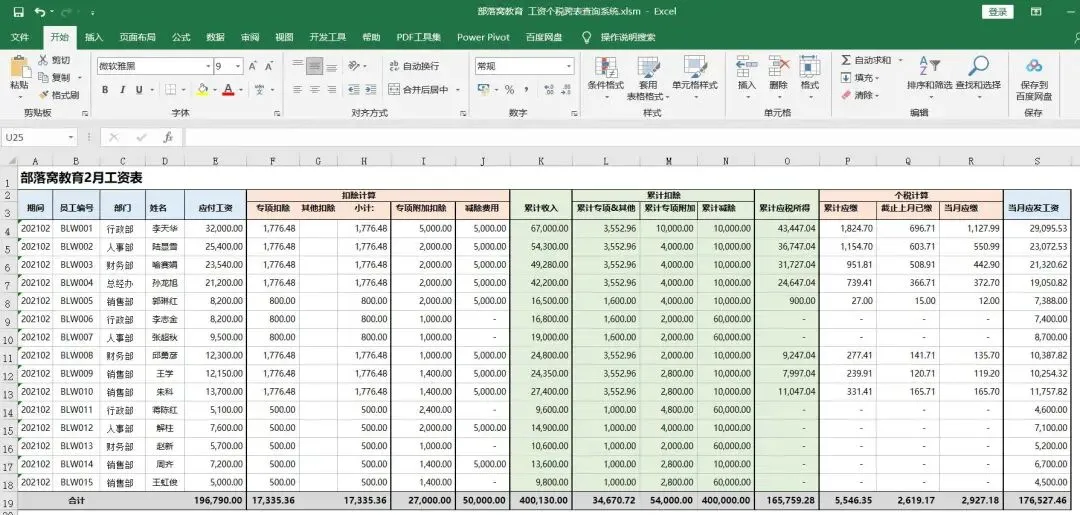Switch to the 页面布局 Page Layout tab
Viewport: 1080px width, 515px height.
137,37
